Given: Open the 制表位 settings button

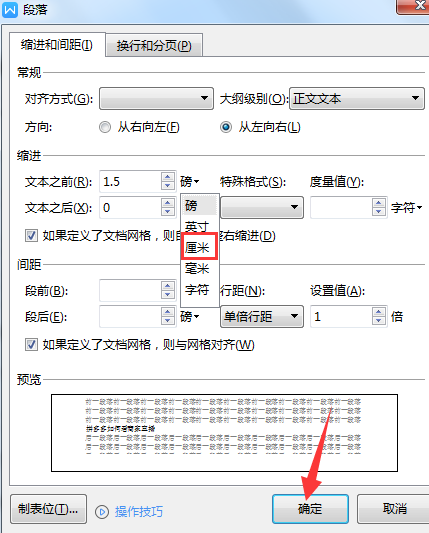Looking at the screenshot, I should pyautogui.click(x=48, y=509).
